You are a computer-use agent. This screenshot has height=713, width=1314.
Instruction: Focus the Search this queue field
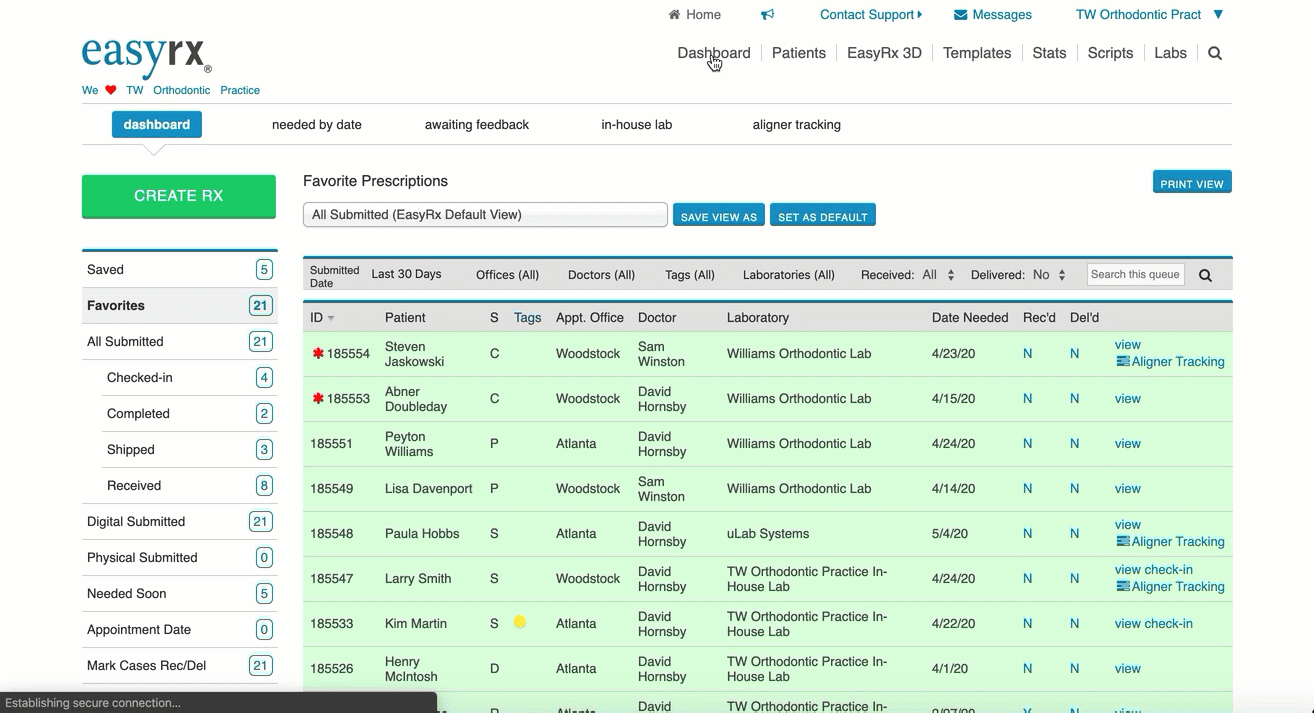(x=1136, y=274)
